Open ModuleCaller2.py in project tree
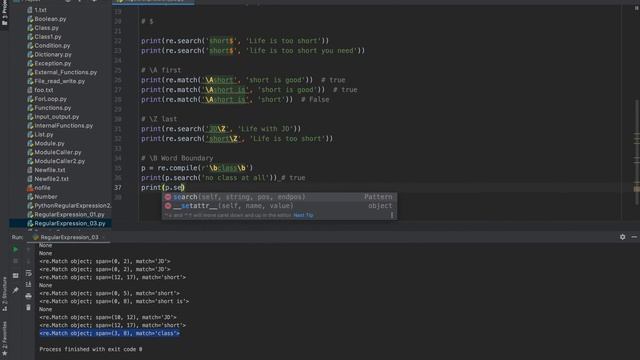The height and width of the screenshot is (360, 640). pos(60,161)
